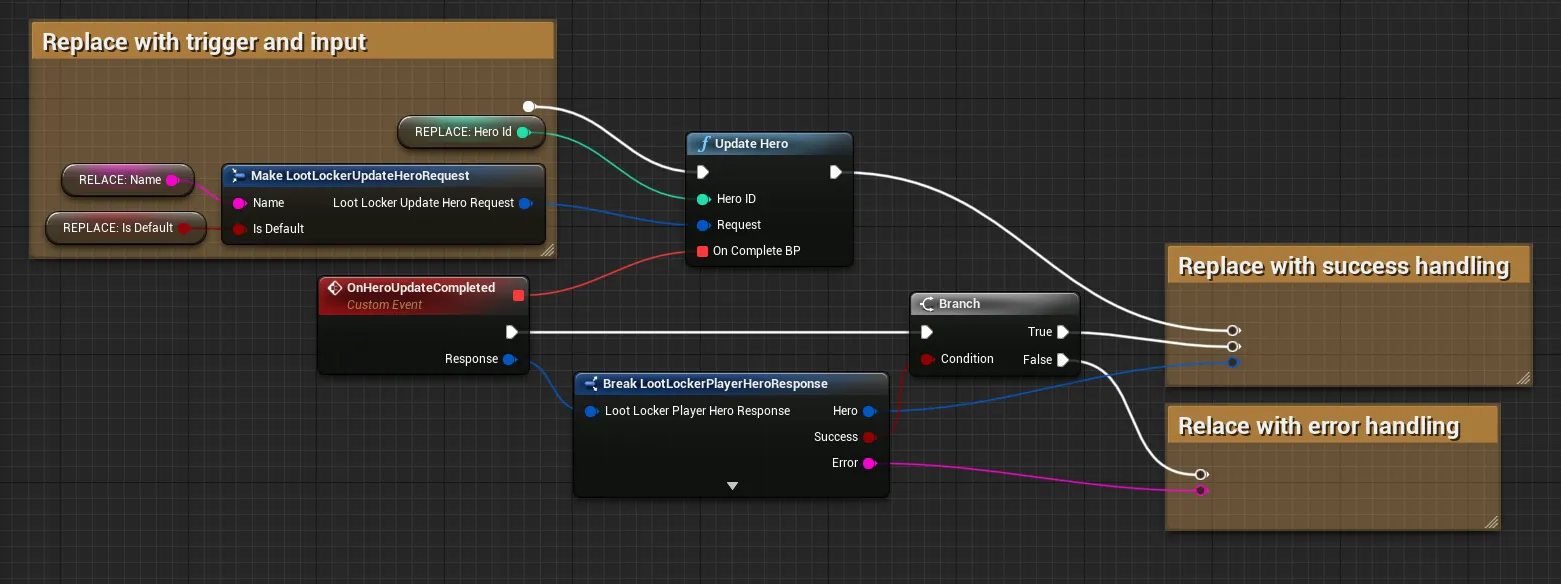Click Loot Locker Update Hero Request output pin
Image resolution: width=1561 pixels, height=584 pixels.
coord(526,203)
